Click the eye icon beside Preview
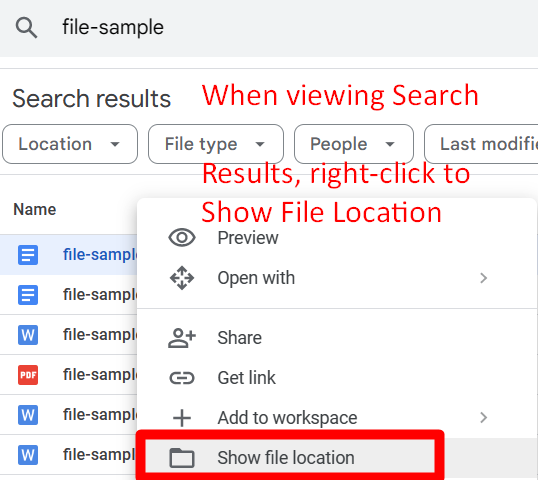The height and width of the screenshot is (480, 538). 182,237
